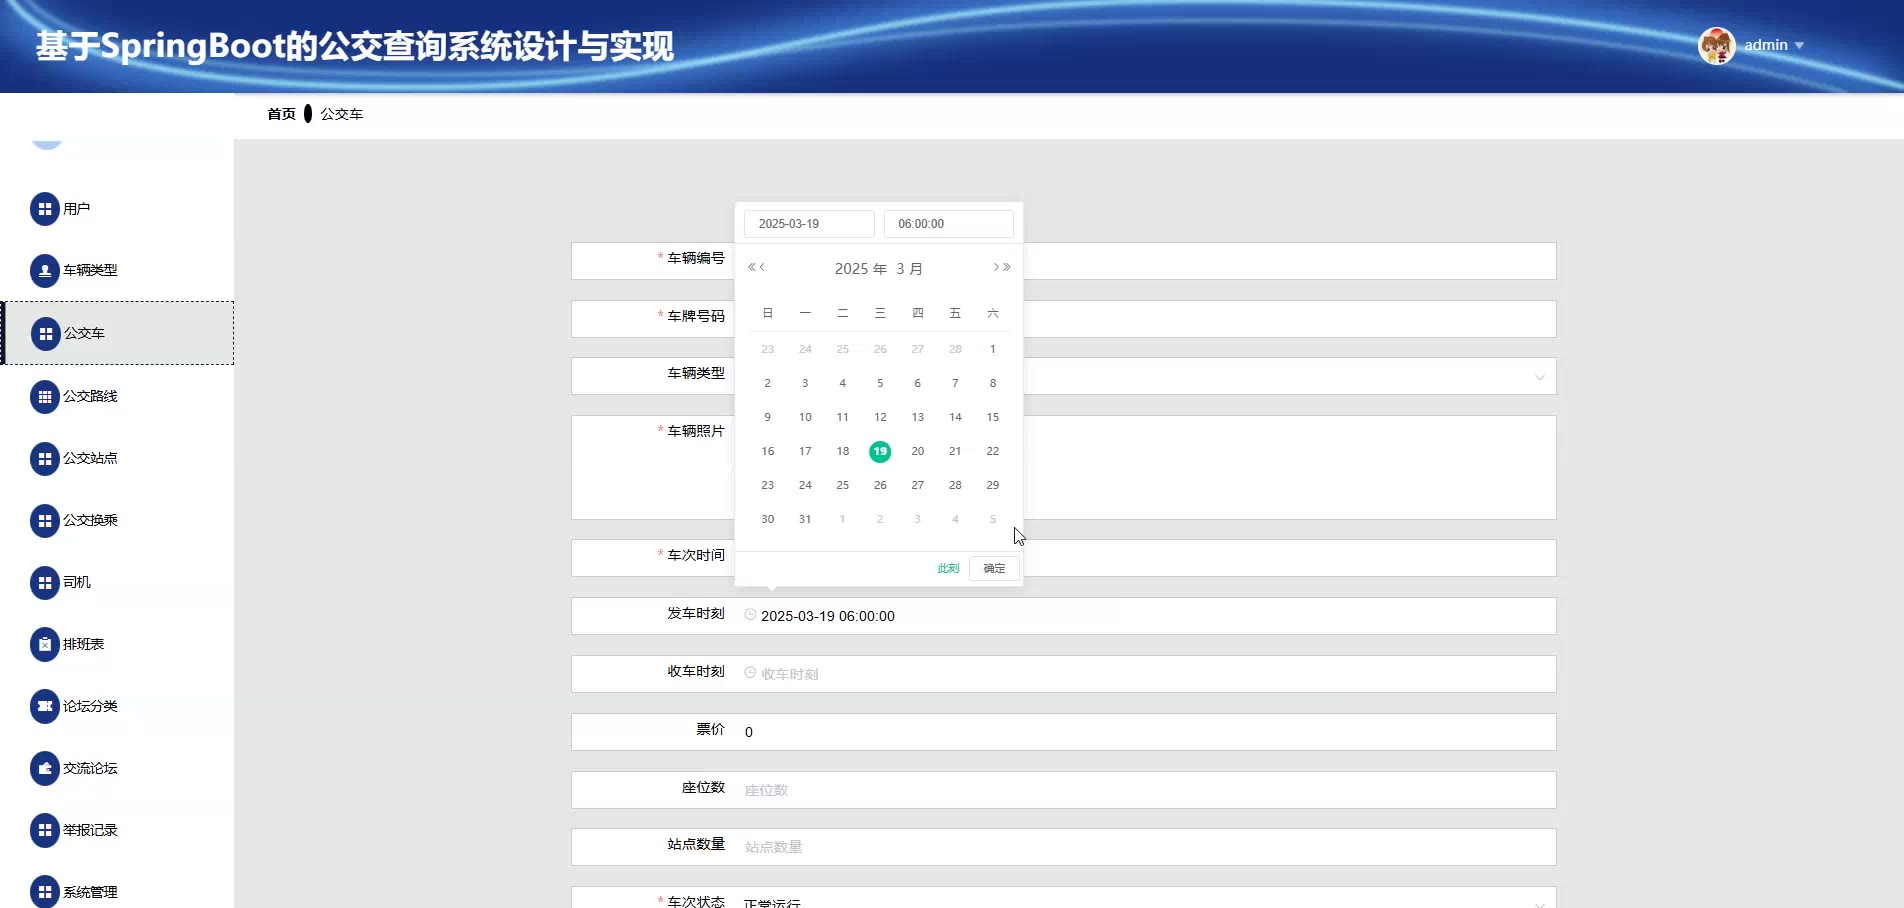Open the 公交路线 sidebar icon
This screenshot has width=1904, height=908.
(45, 397)
